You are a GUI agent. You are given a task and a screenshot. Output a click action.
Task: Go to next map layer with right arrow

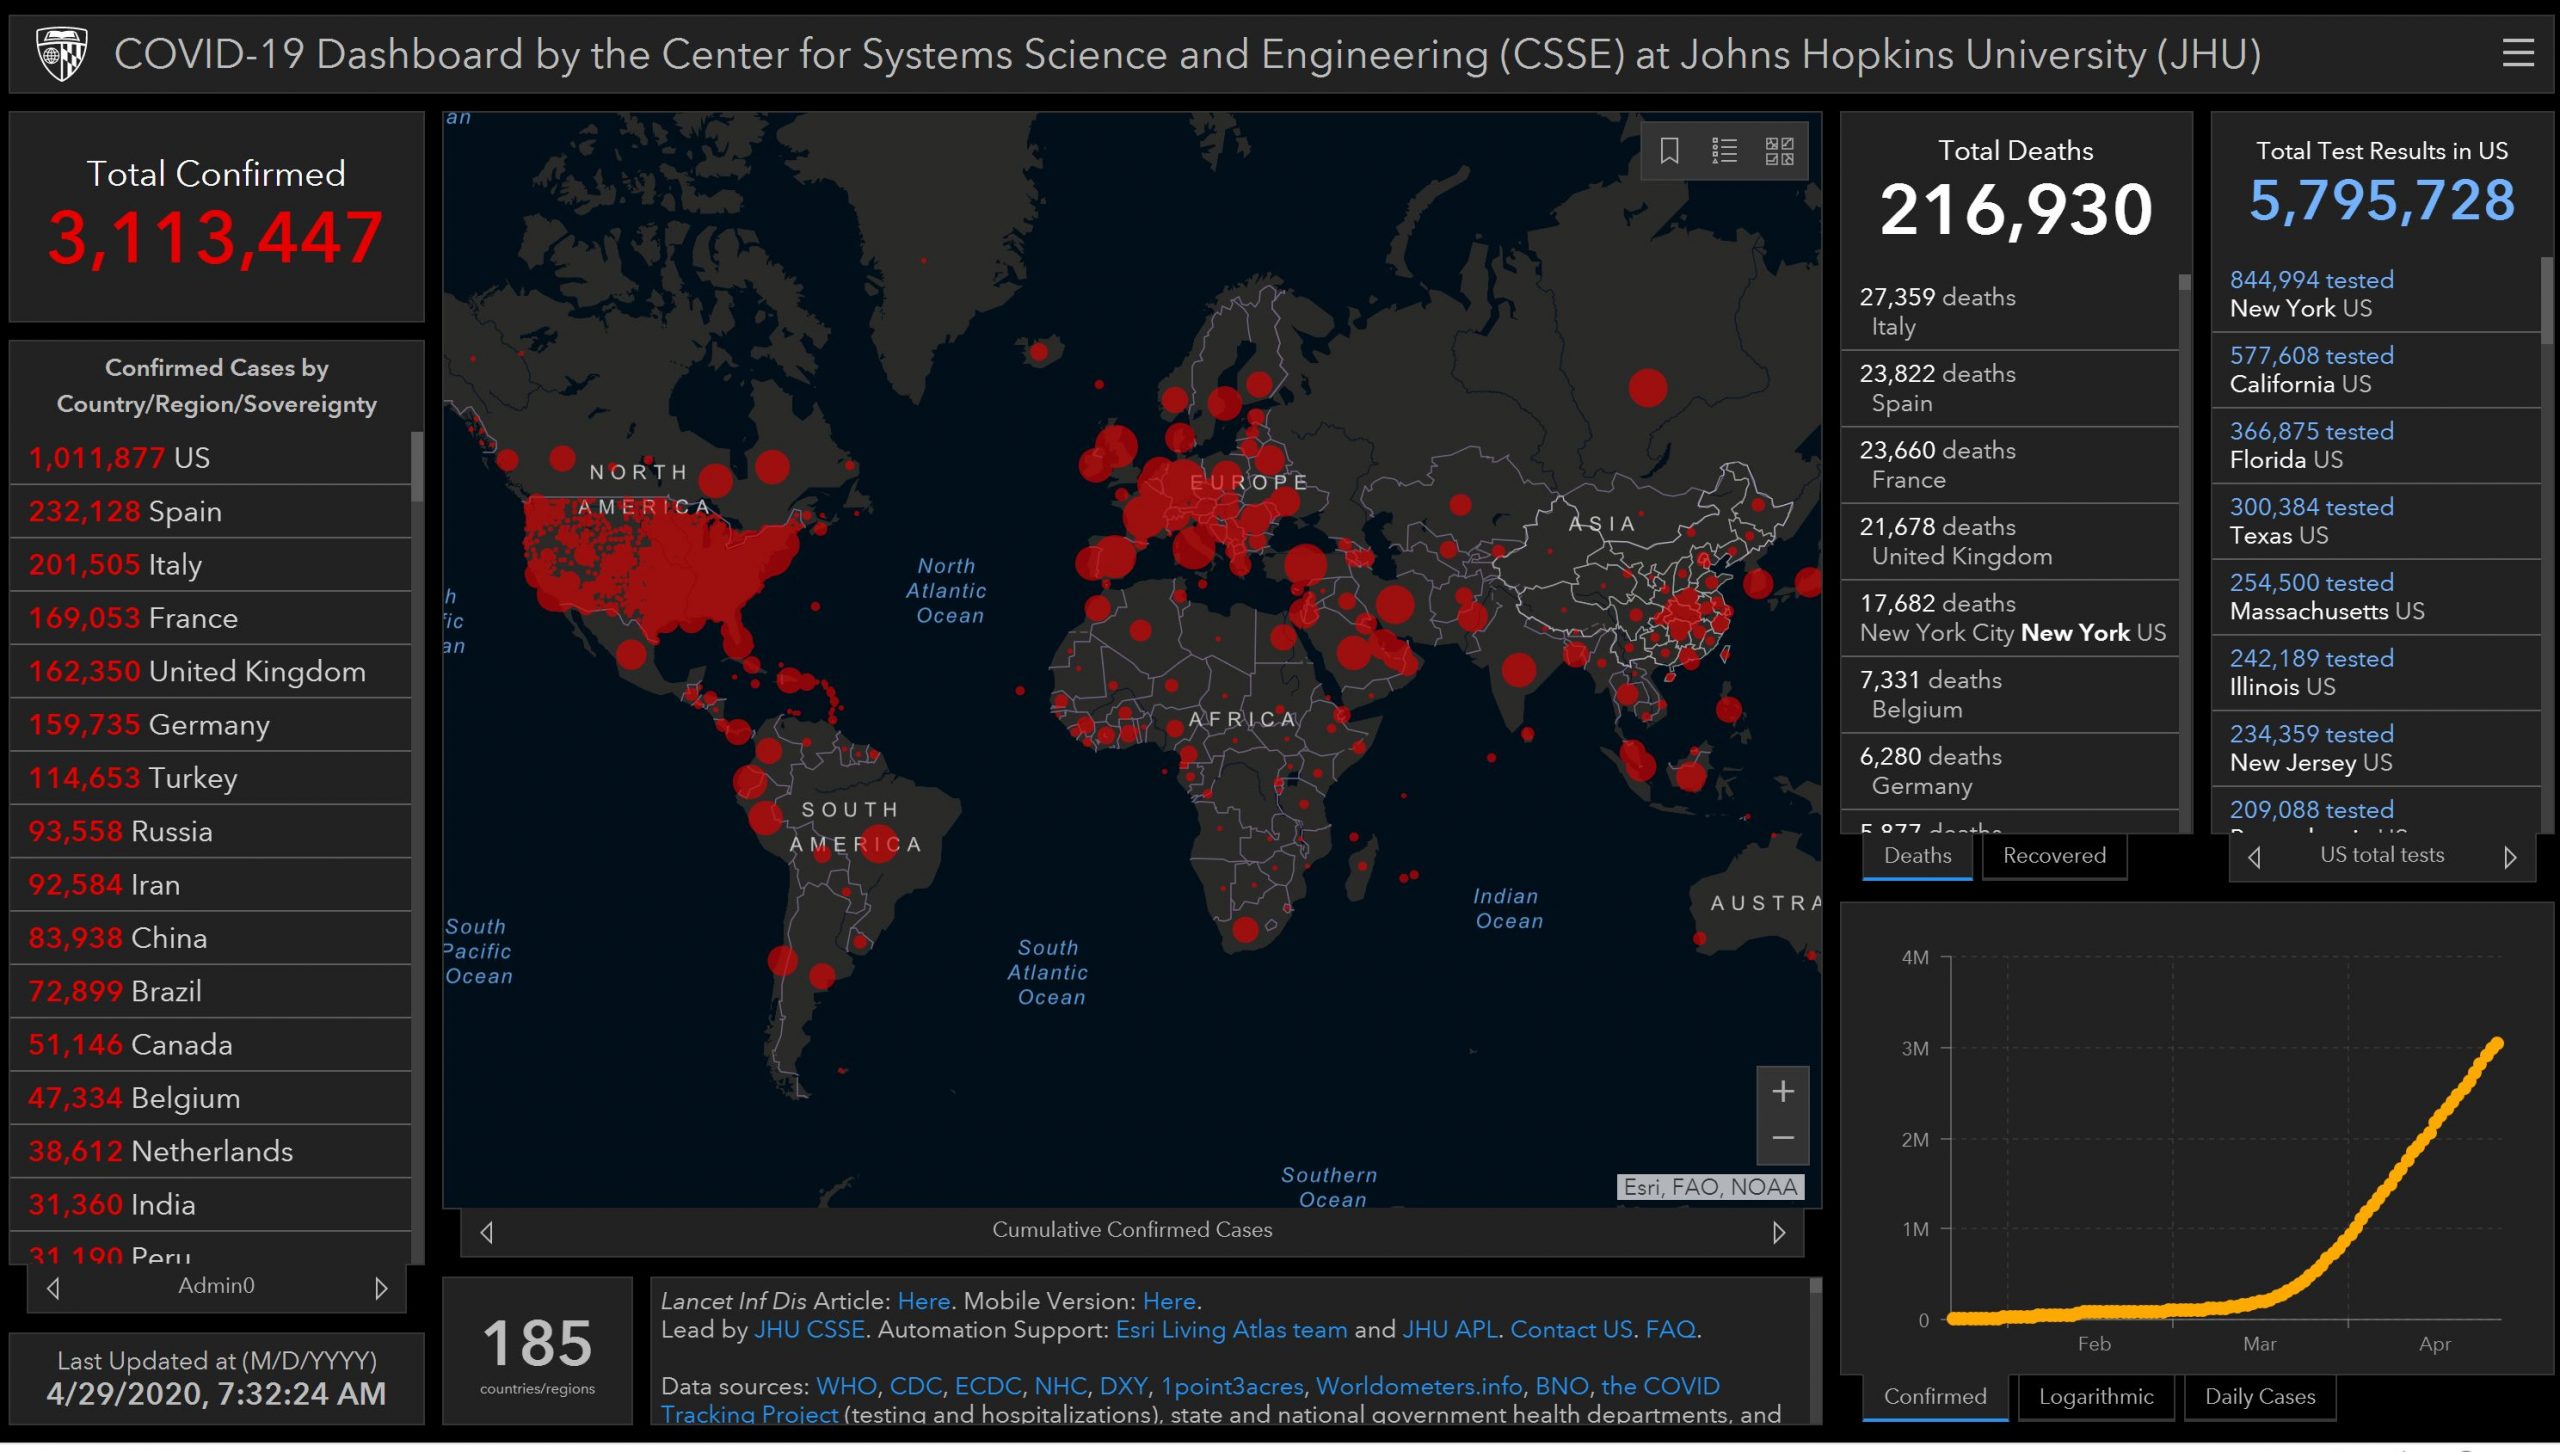(1778, 1232)
